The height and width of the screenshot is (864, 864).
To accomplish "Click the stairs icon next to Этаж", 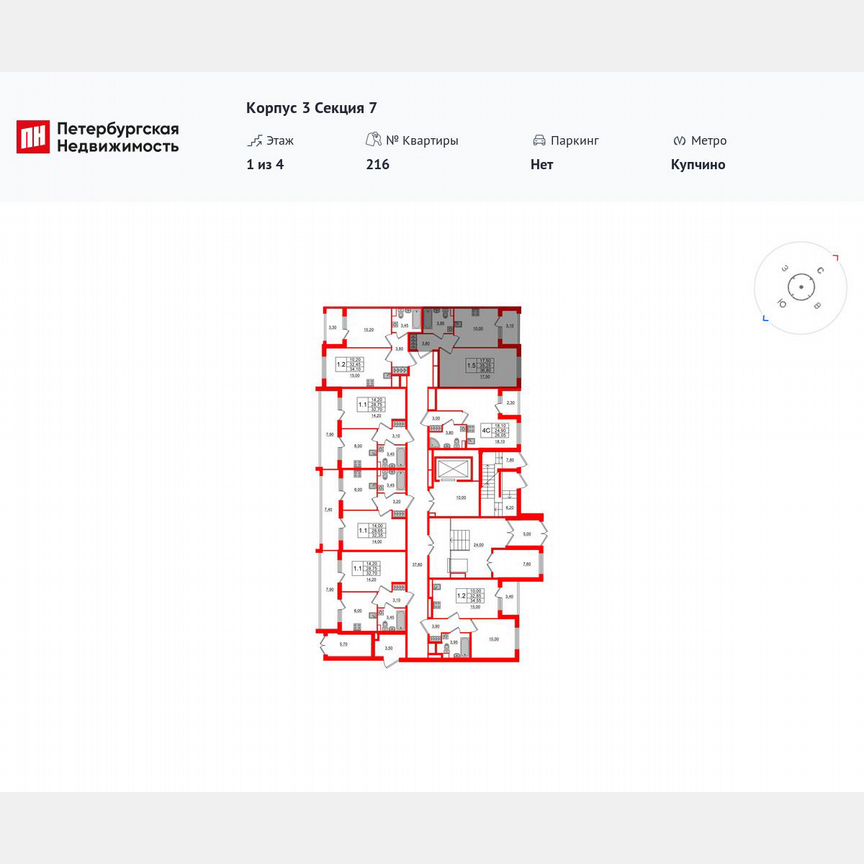I will 255,141.
